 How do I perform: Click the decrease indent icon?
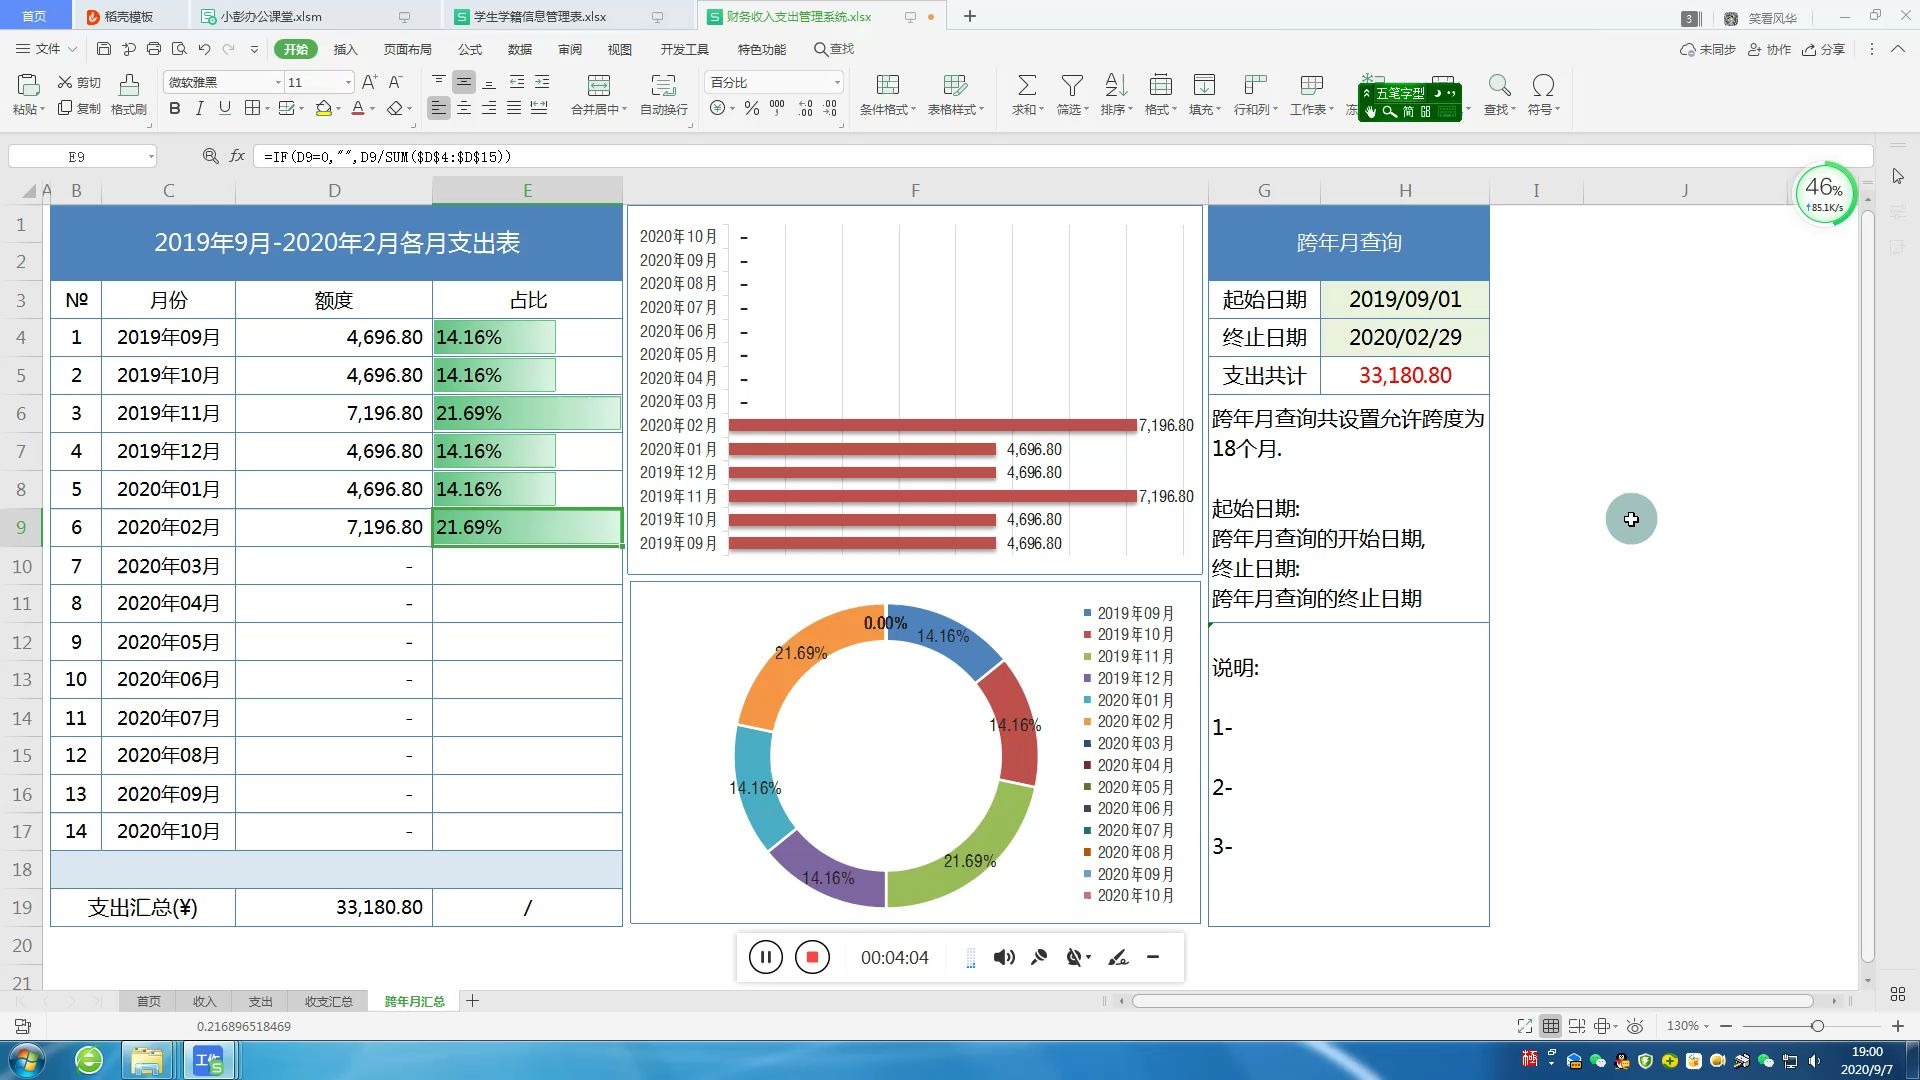tap(517, 82)
